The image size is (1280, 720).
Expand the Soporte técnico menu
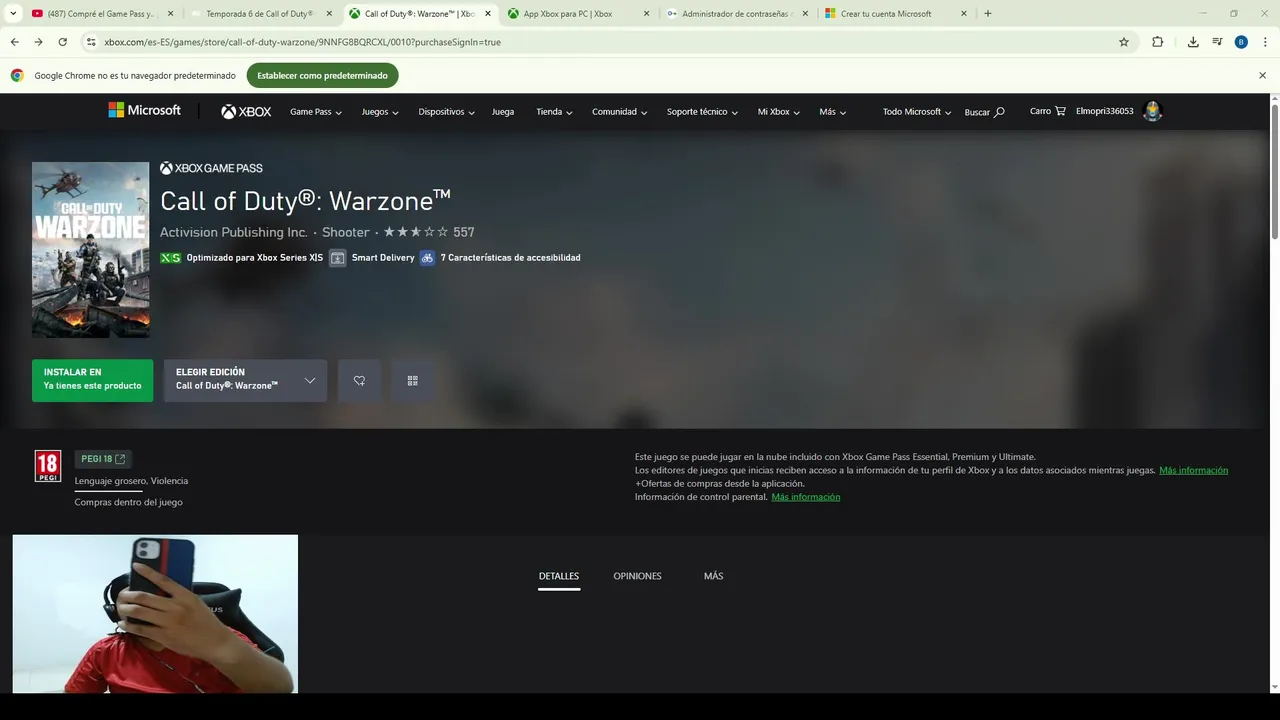pyautogui.click(x=702, y=112)
